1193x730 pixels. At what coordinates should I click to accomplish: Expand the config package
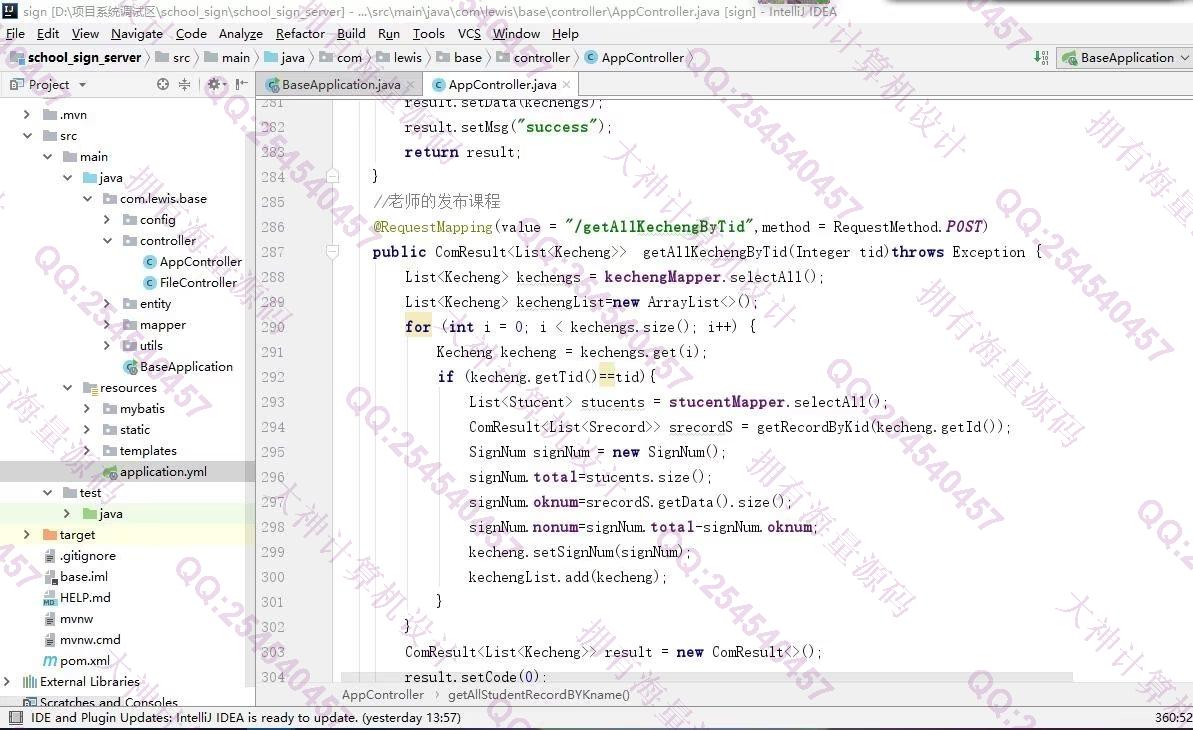click(x=107, y=219)
